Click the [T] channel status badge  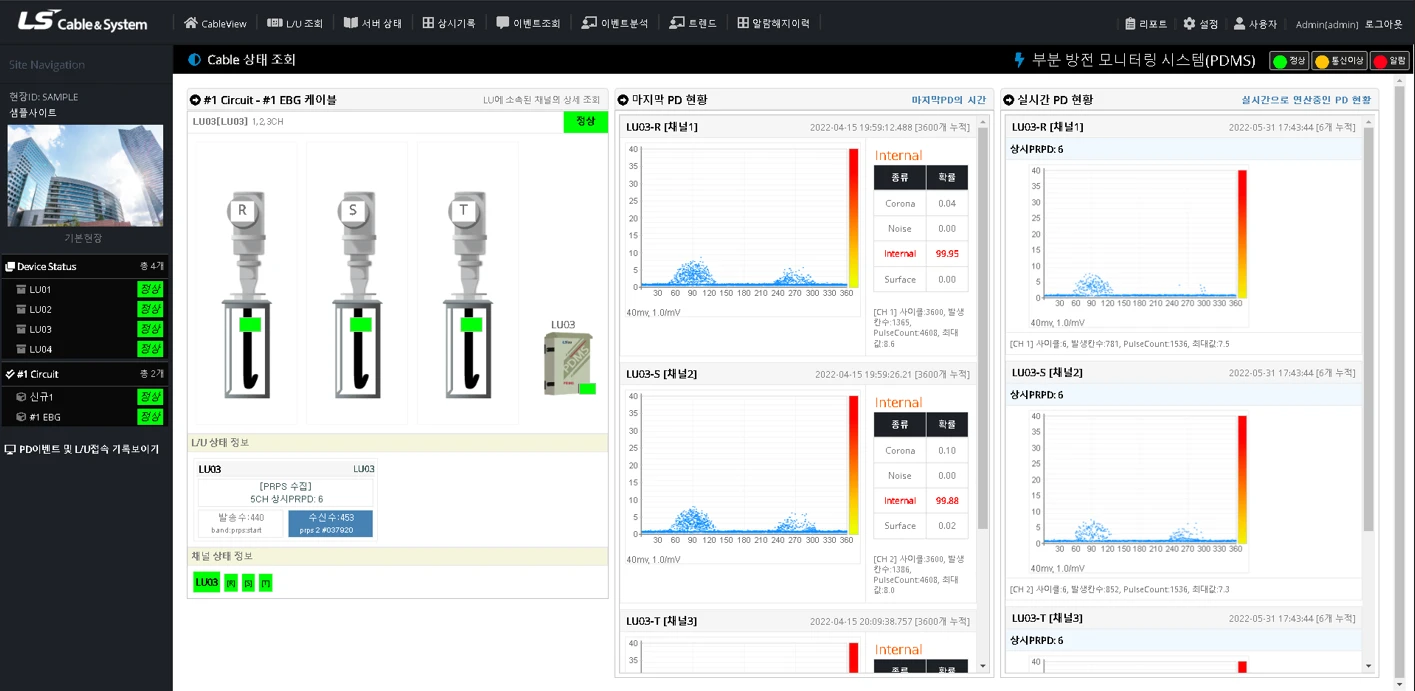[265, 583]
